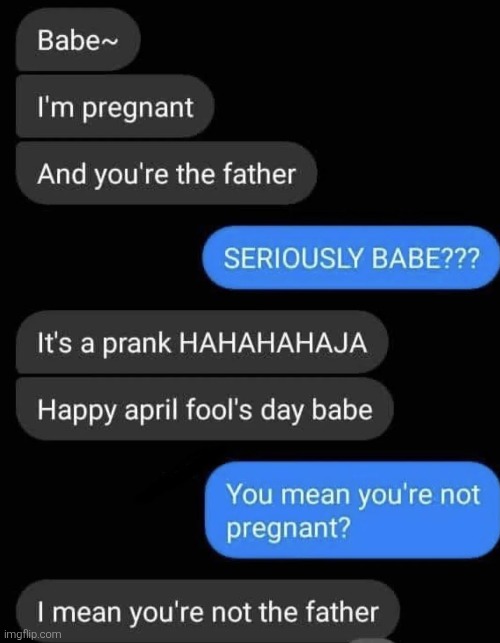Click the word "BABE???" in the blue bubble
The width and height of the screenshot is (500, 643).
pos(425,259)
